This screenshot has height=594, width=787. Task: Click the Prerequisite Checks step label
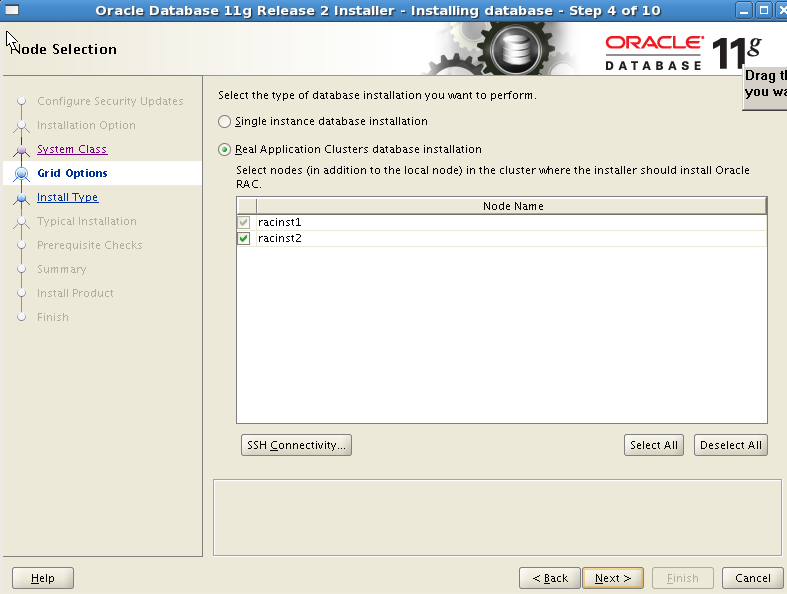click(x=90, y=245)
